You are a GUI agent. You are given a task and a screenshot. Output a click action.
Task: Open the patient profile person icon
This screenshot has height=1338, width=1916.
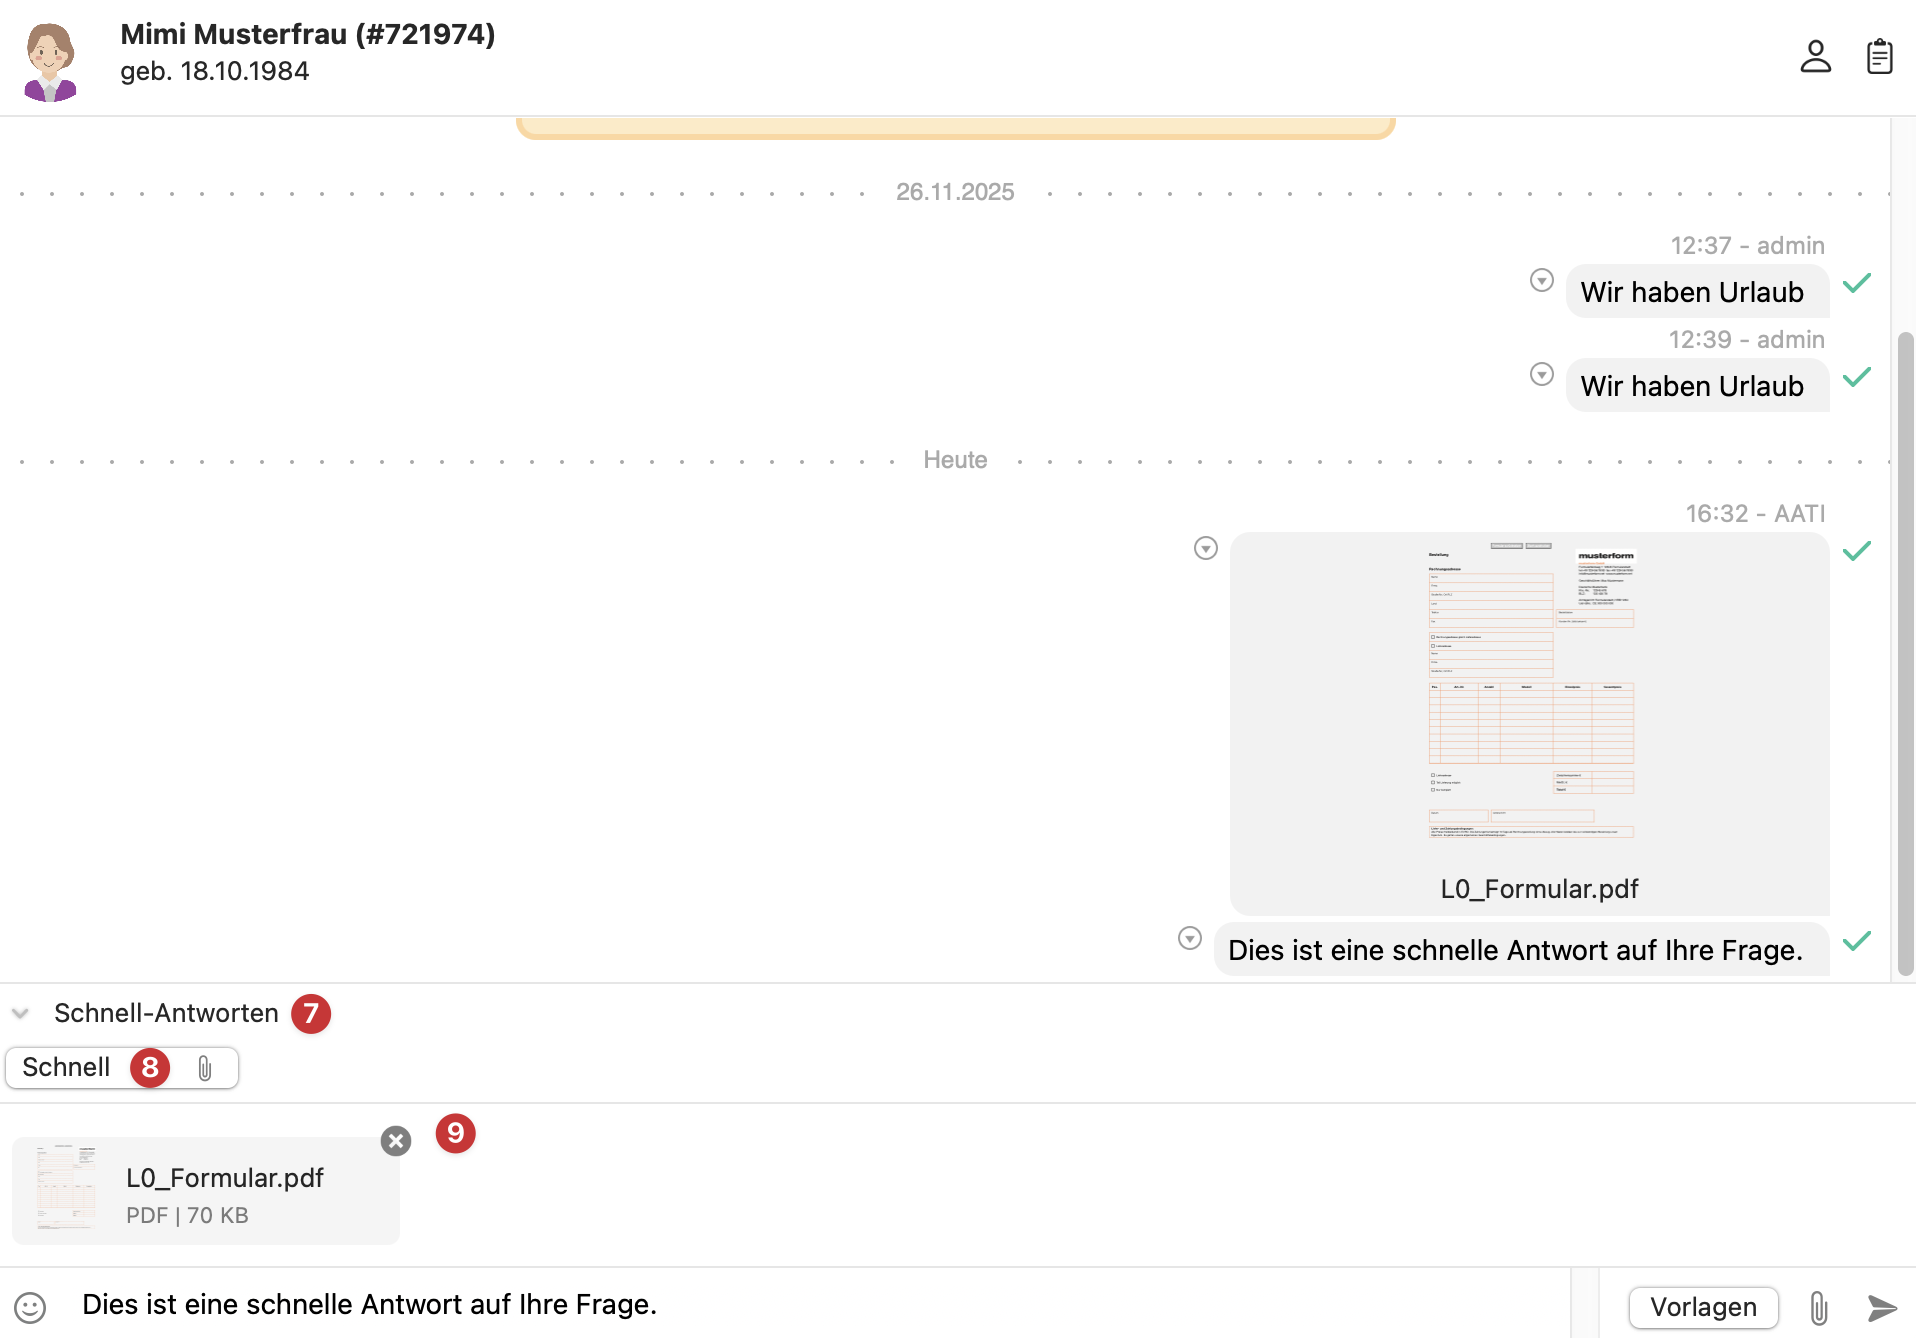click(1815, 57)
